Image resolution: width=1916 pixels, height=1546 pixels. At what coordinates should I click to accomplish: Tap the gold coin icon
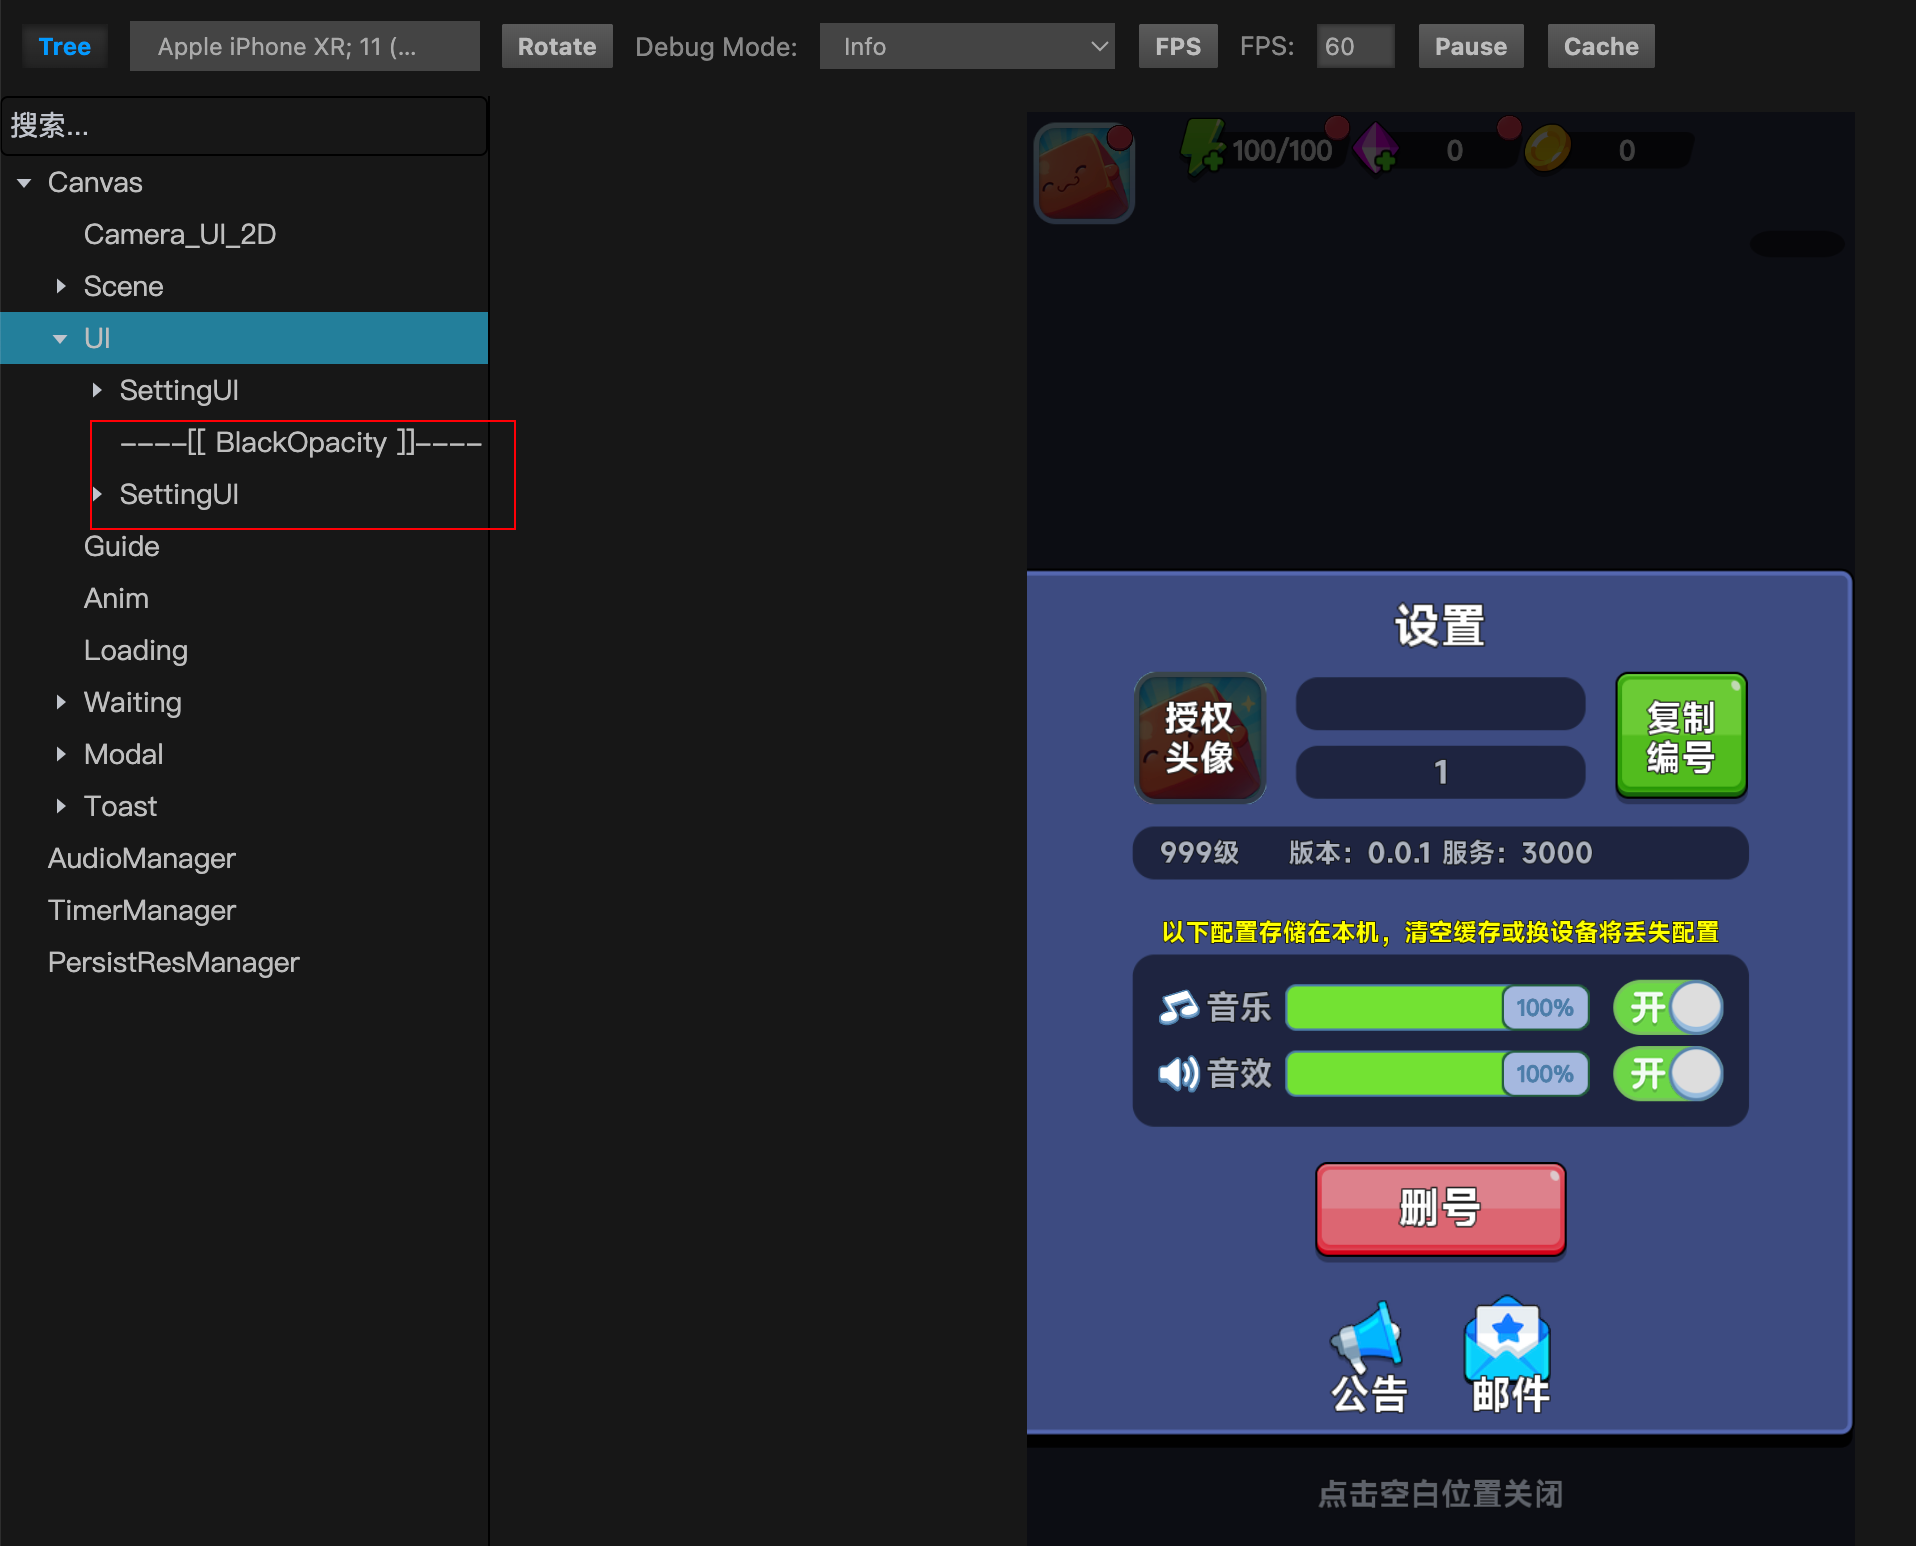[x=1547, y=149]
